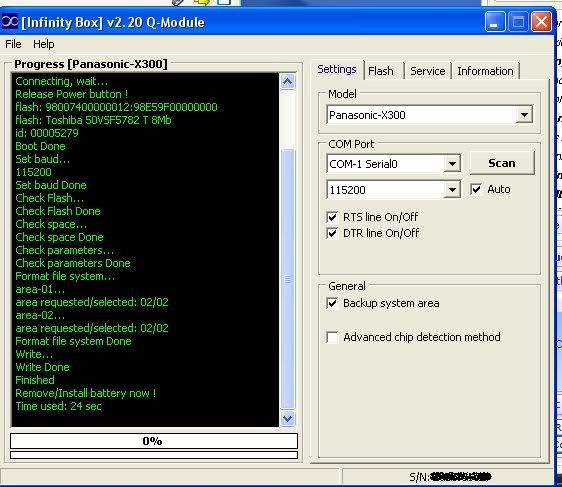Click log line 'Finished'

point(35,380)
